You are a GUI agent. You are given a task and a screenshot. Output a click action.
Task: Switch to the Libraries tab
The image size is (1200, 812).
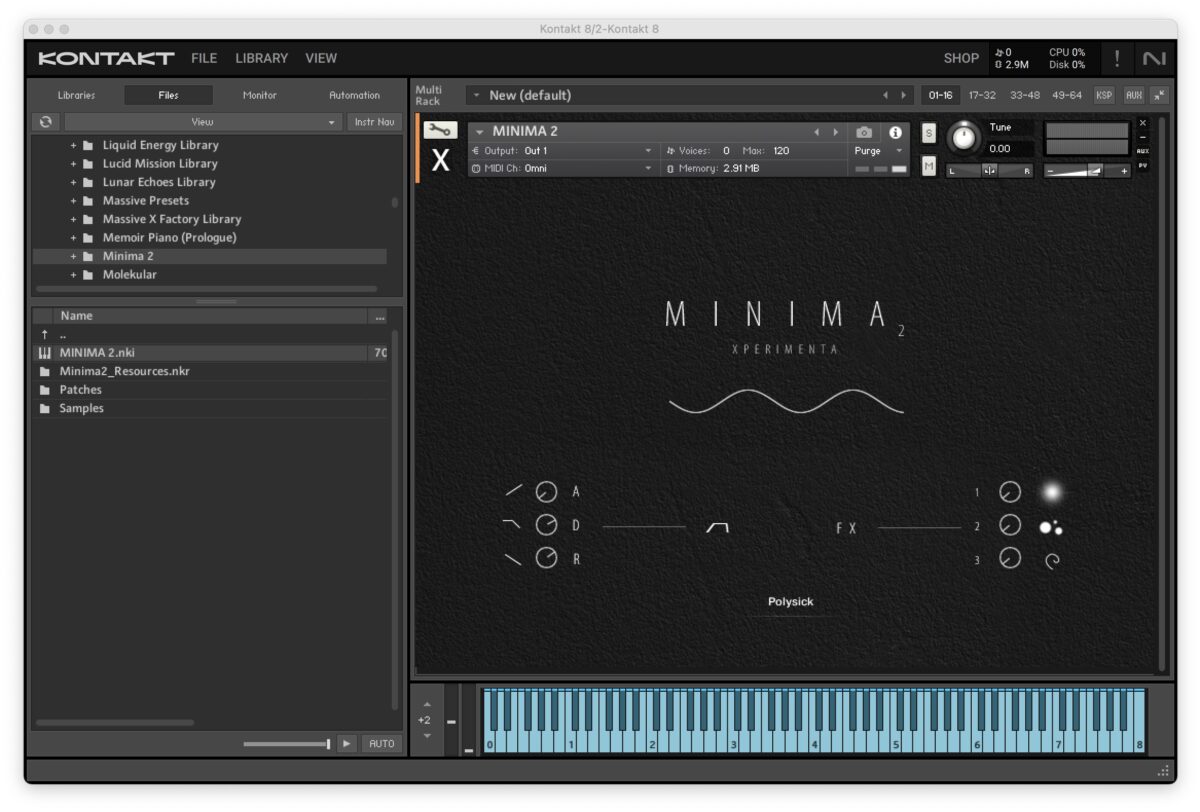pos(77,95)
